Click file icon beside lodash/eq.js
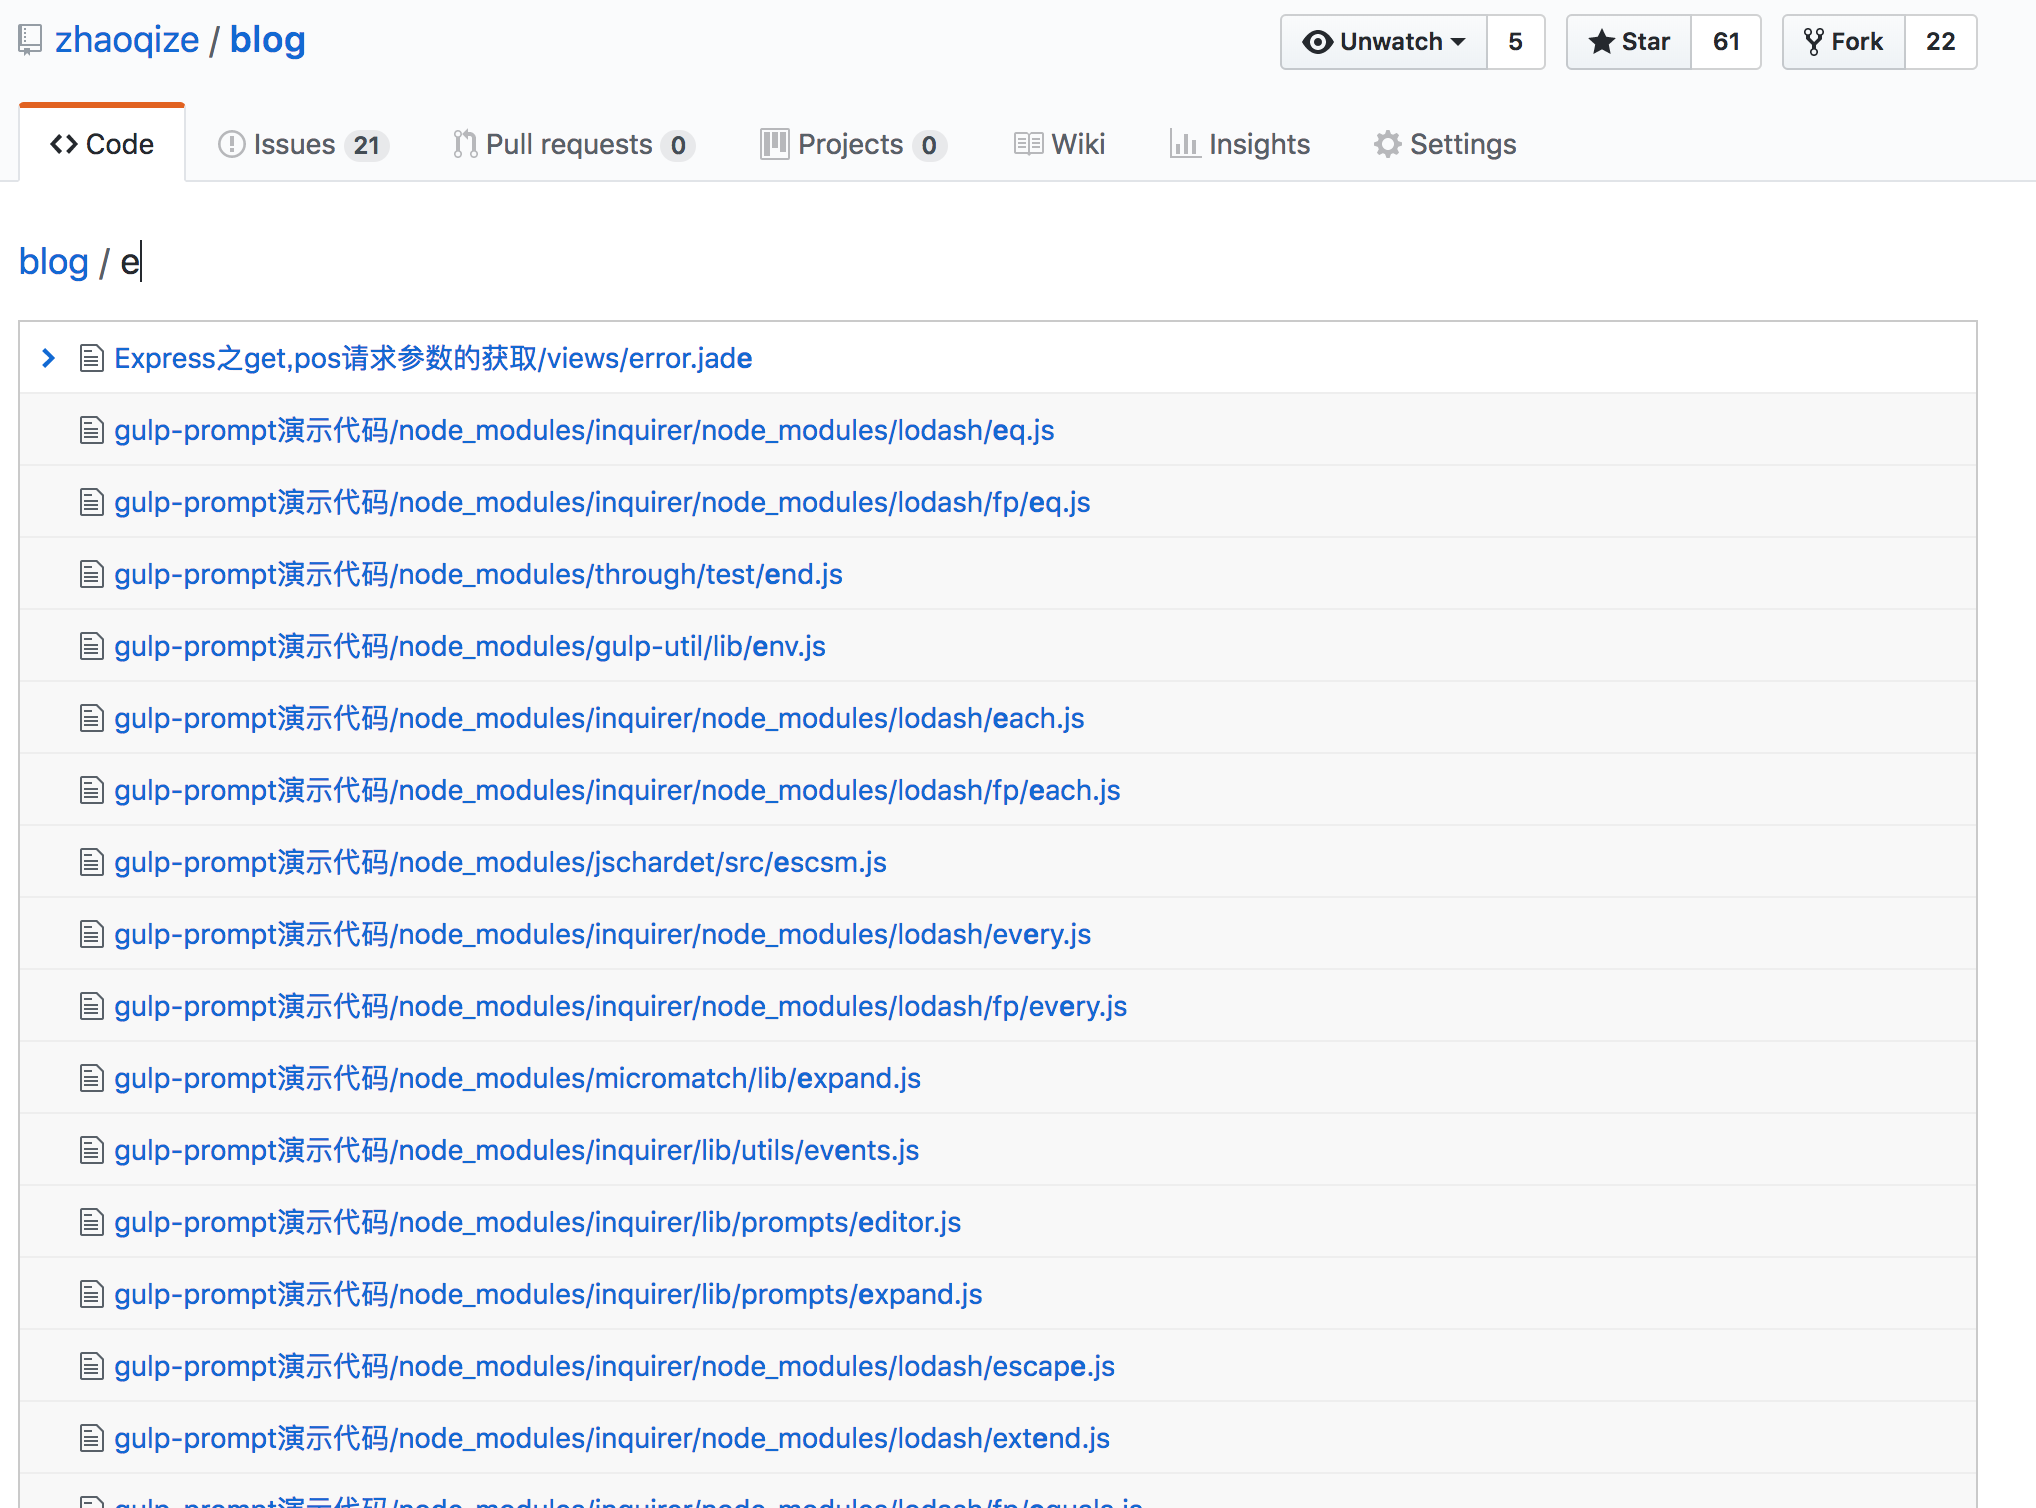Image resolution: width=2036 pixels, height=1508 pixels. pos(92,430)
